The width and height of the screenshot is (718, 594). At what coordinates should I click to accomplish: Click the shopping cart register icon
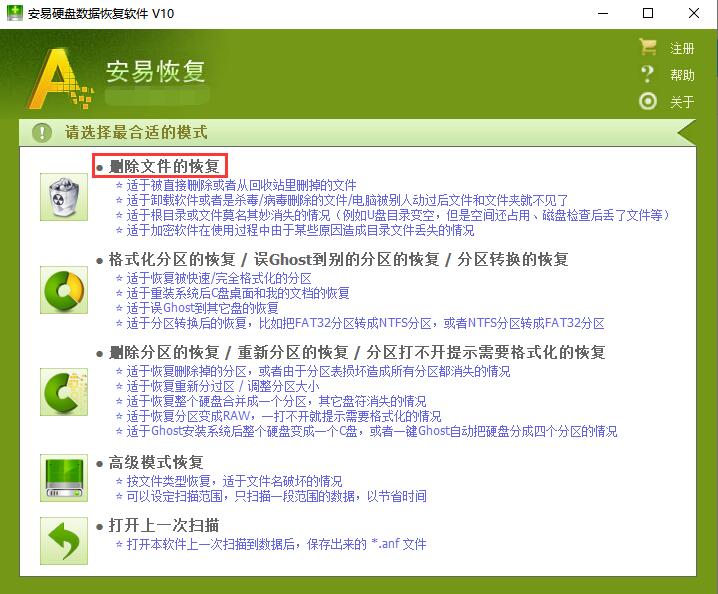coord(648,48)
